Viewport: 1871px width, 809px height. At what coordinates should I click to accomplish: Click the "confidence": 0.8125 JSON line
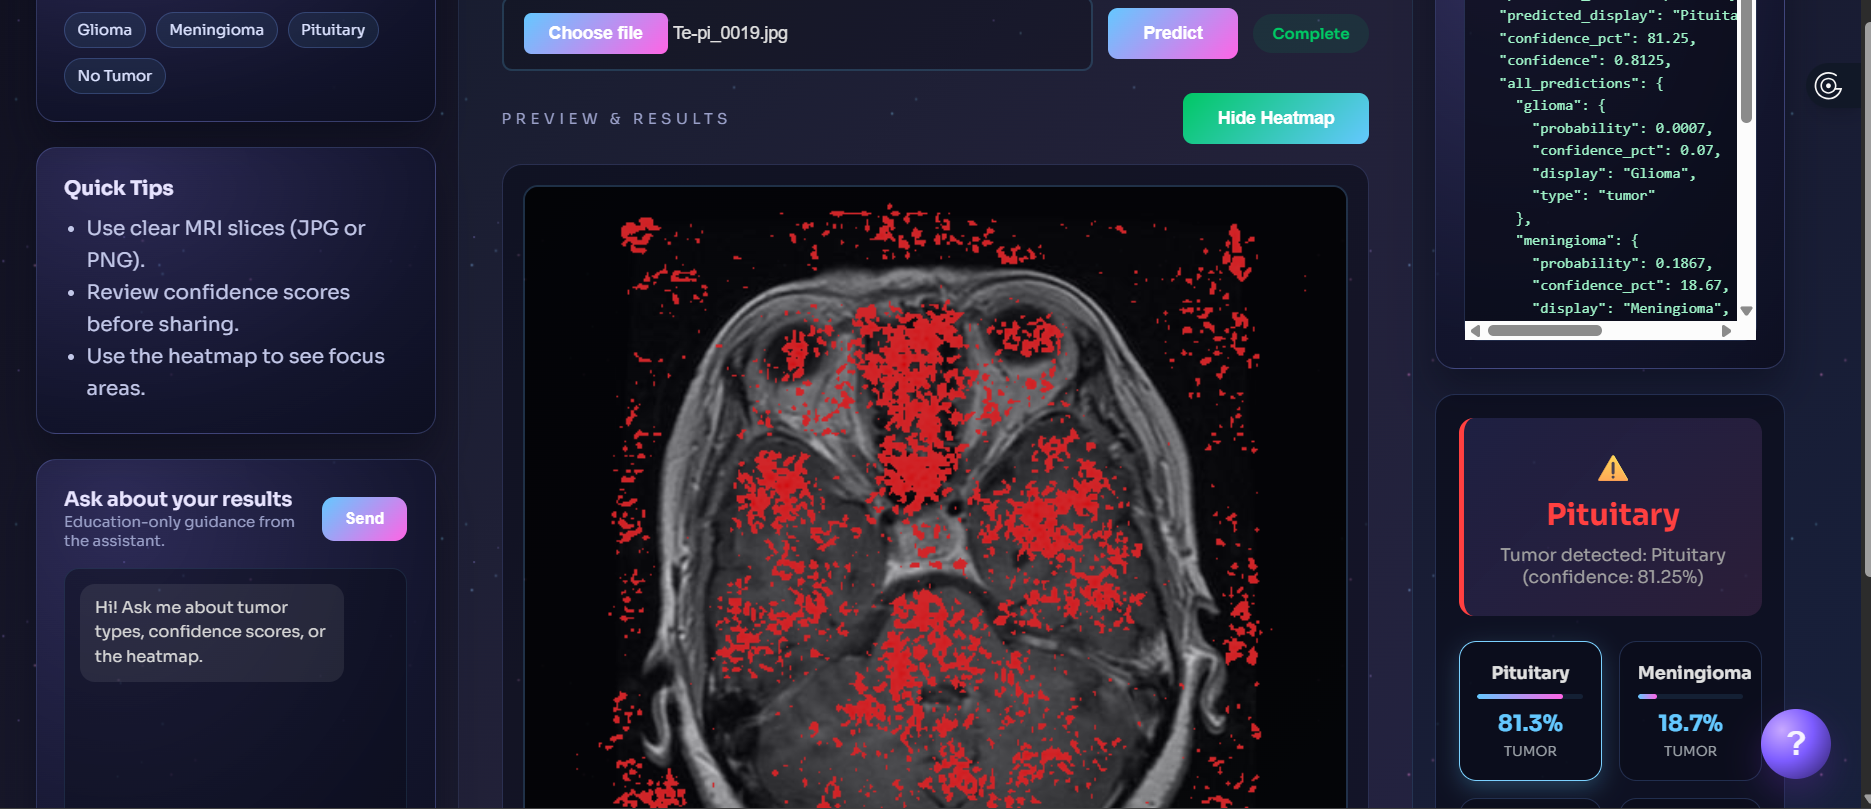(x=1585, y=60)
